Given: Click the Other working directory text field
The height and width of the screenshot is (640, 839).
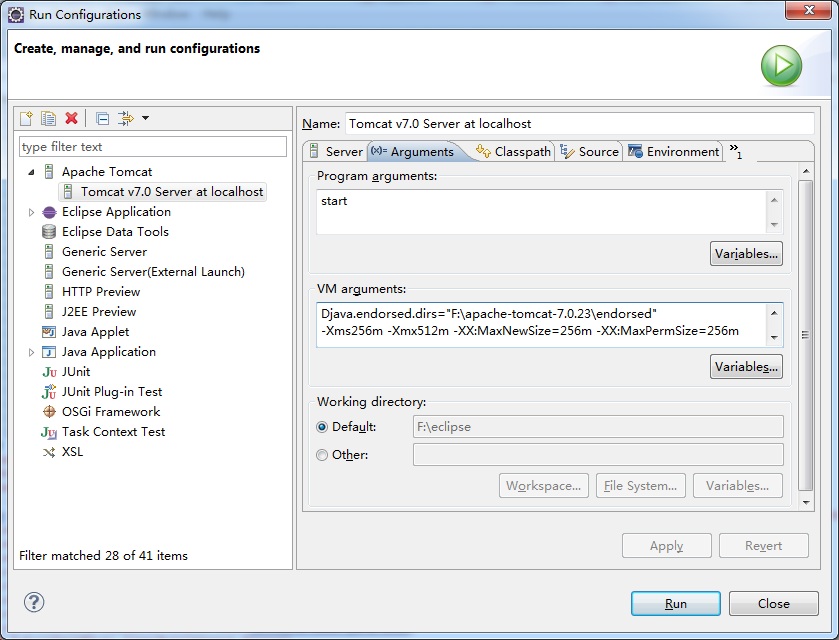Looking at the screenshot, I should click(x=598, y=455).
